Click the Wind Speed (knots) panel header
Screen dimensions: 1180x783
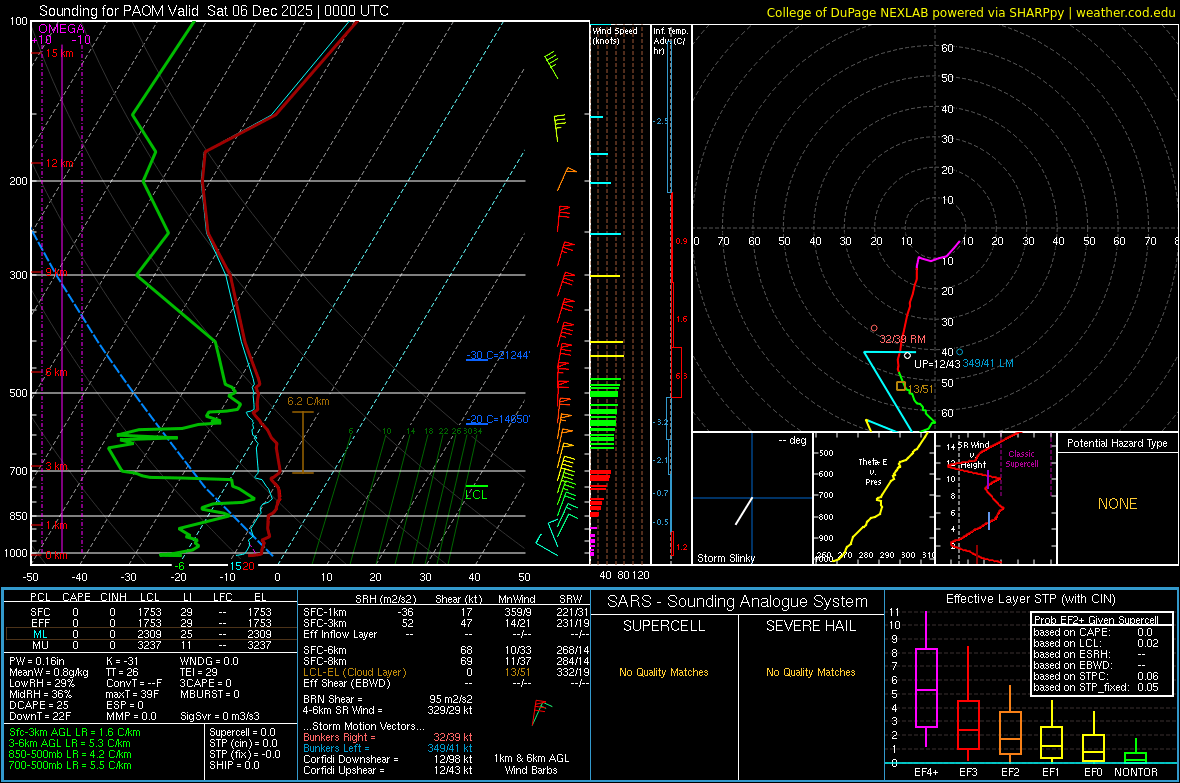614,35
